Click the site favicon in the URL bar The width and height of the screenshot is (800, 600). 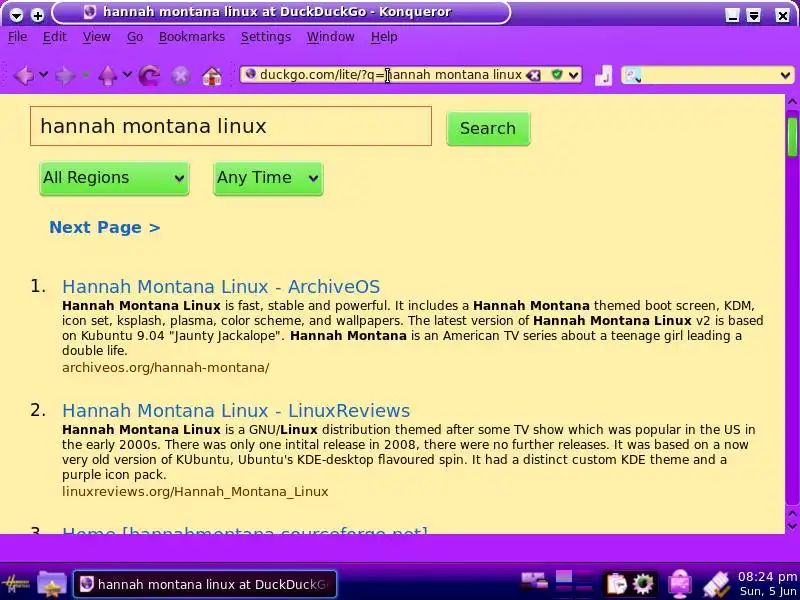tap(251, 74)
